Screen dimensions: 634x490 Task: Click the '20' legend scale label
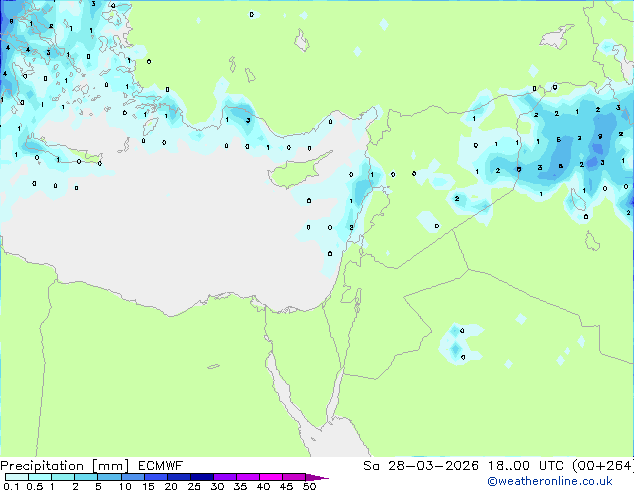pos(171,486)
